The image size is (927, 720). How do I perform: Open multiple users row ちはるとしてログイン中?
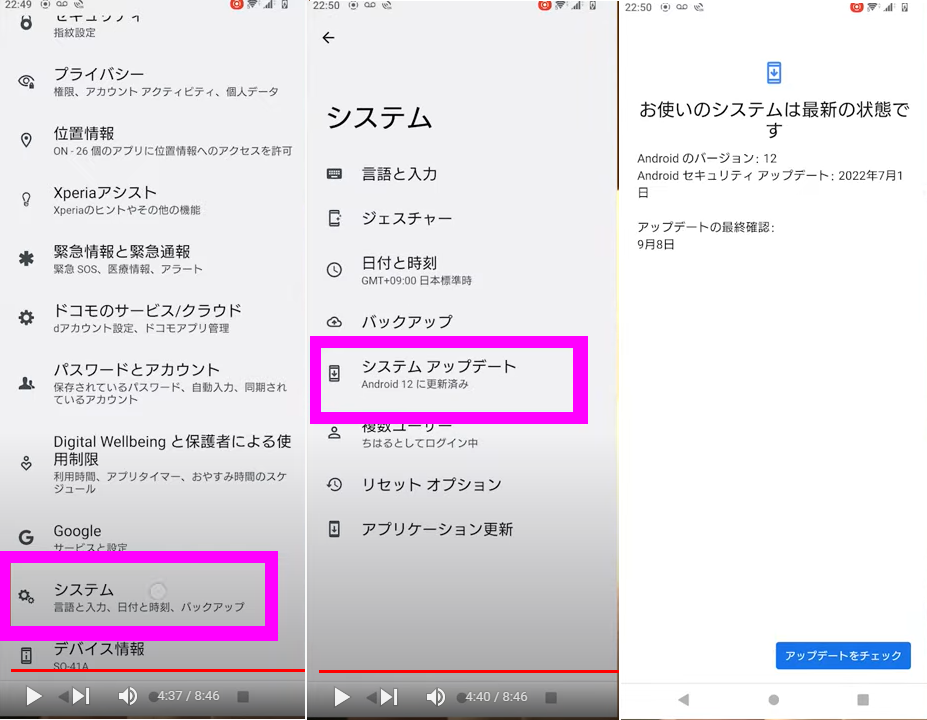coord(462,434)
